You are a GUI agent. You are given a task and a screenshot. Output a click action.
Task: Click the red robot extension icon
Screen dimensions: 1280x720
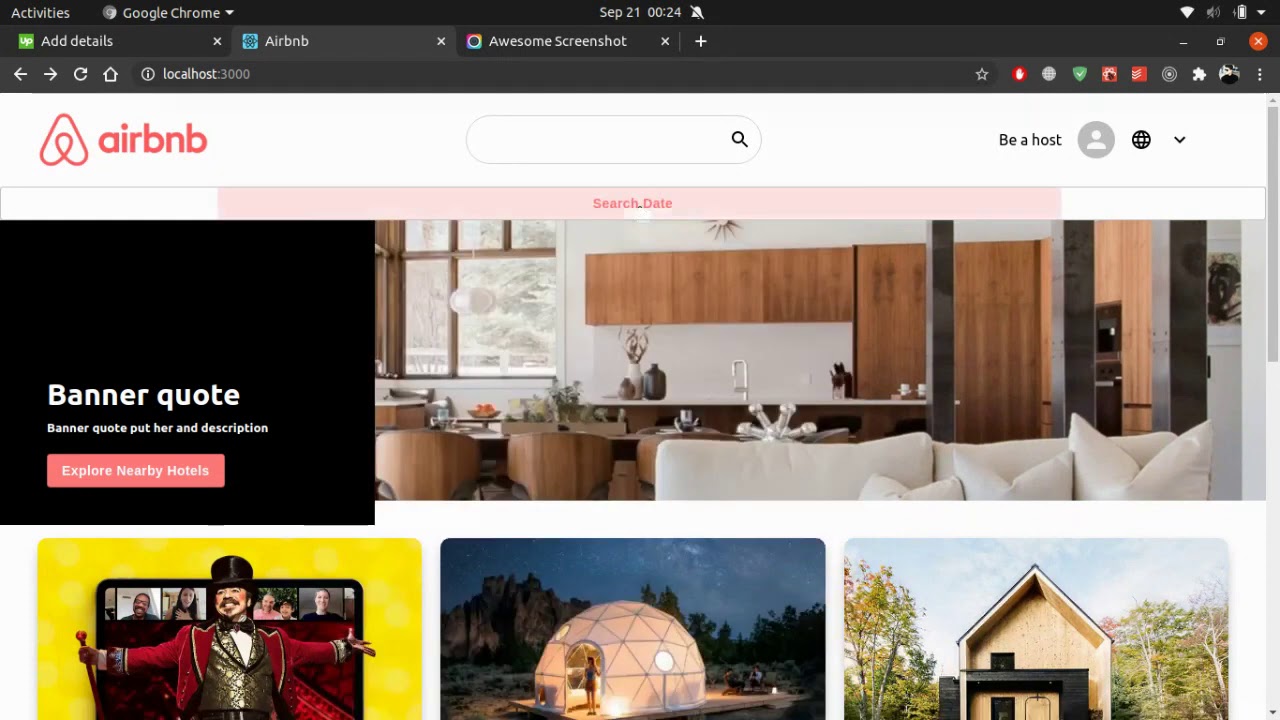pos(1109,74)
